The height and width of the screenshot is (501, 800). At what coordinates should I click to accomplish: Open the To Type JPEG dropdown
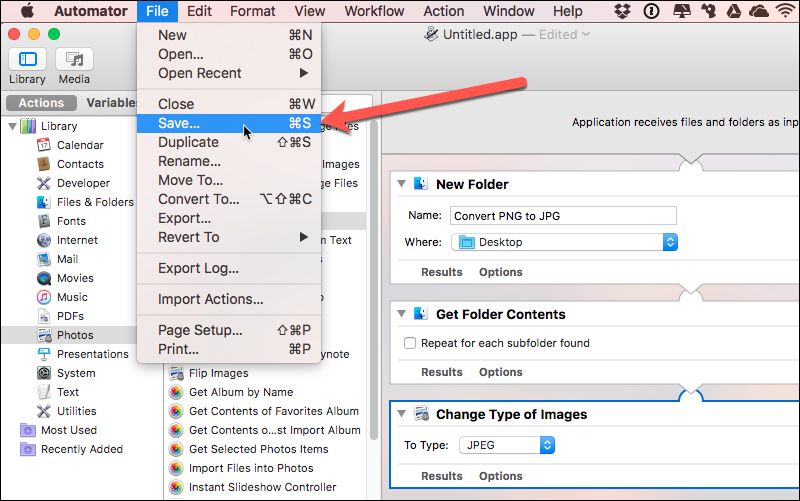click(x=506, y=445)
